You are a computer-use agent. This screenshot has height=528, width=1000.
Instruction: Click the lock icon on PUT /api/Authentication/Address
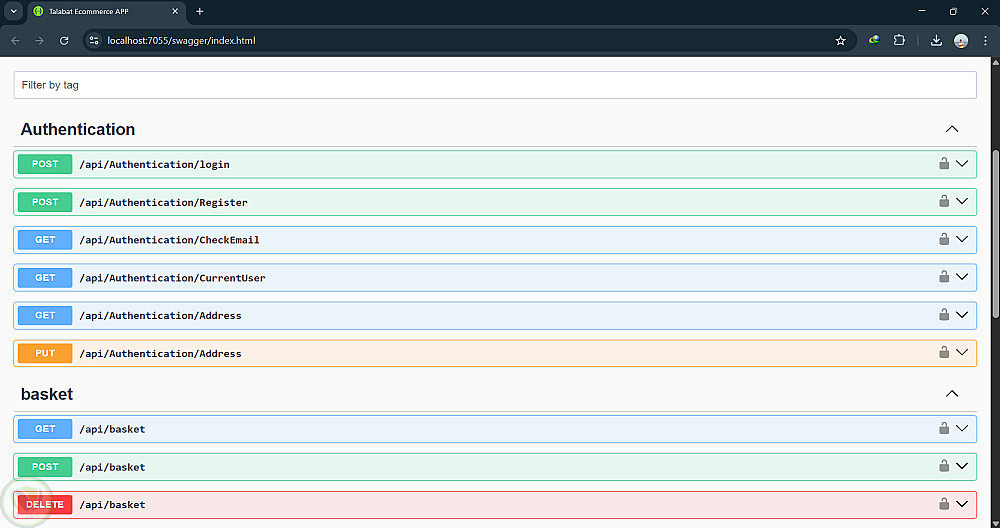pos(944,352)
